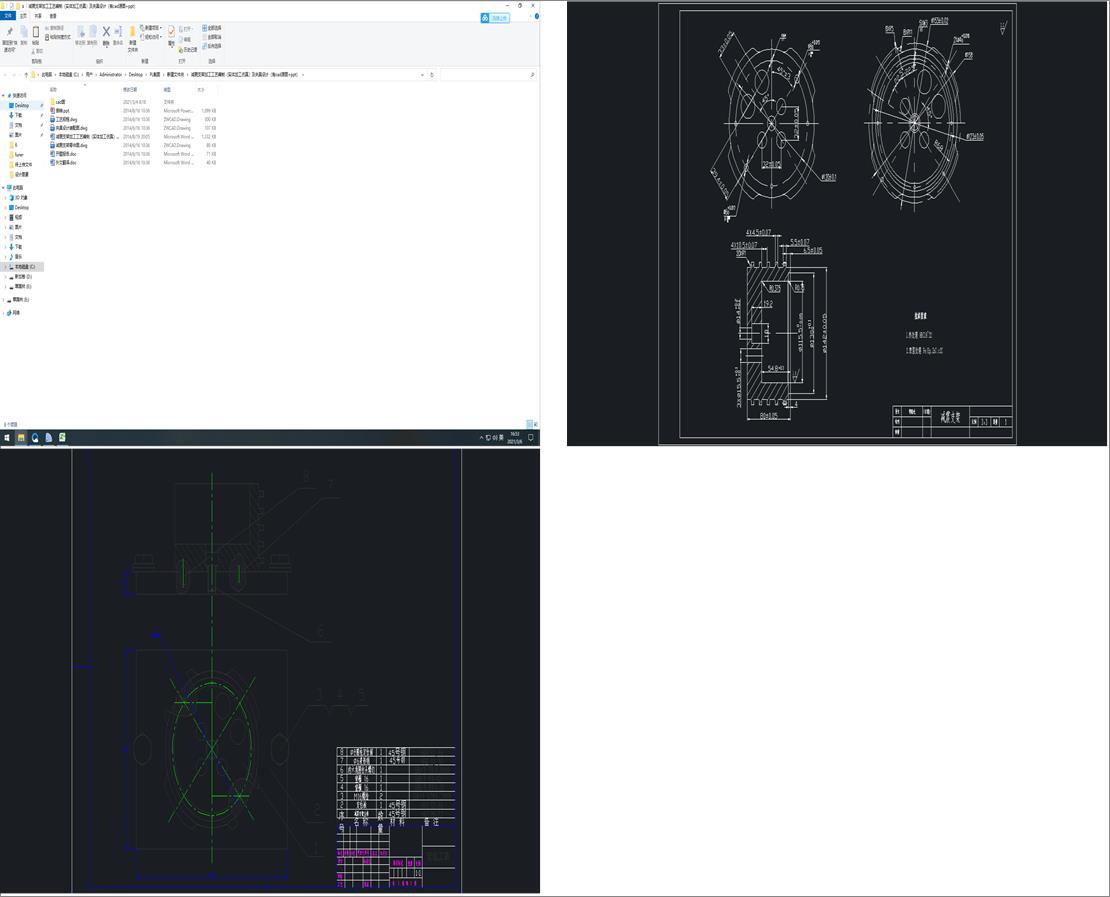The height and width of the screenshot is (897, 1110).
Task: Click the New Folder icon in ribbon
Action: [x=132, y=33]
